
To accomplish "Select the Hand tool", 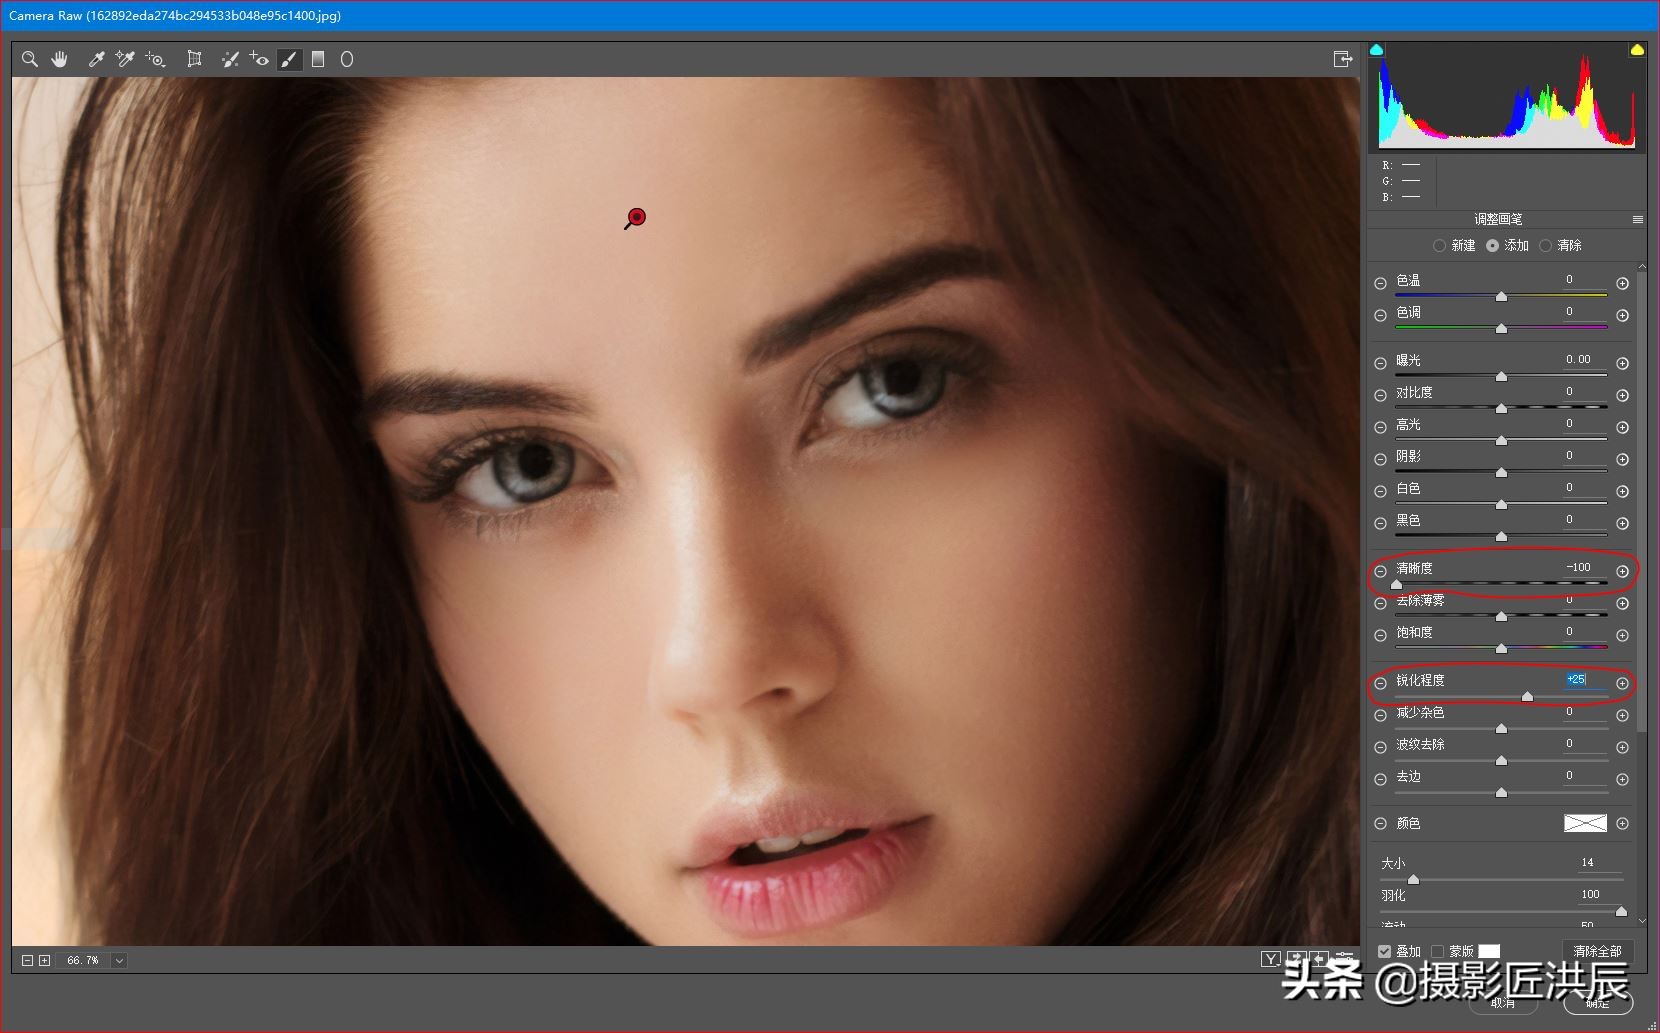I will [60, 59].
